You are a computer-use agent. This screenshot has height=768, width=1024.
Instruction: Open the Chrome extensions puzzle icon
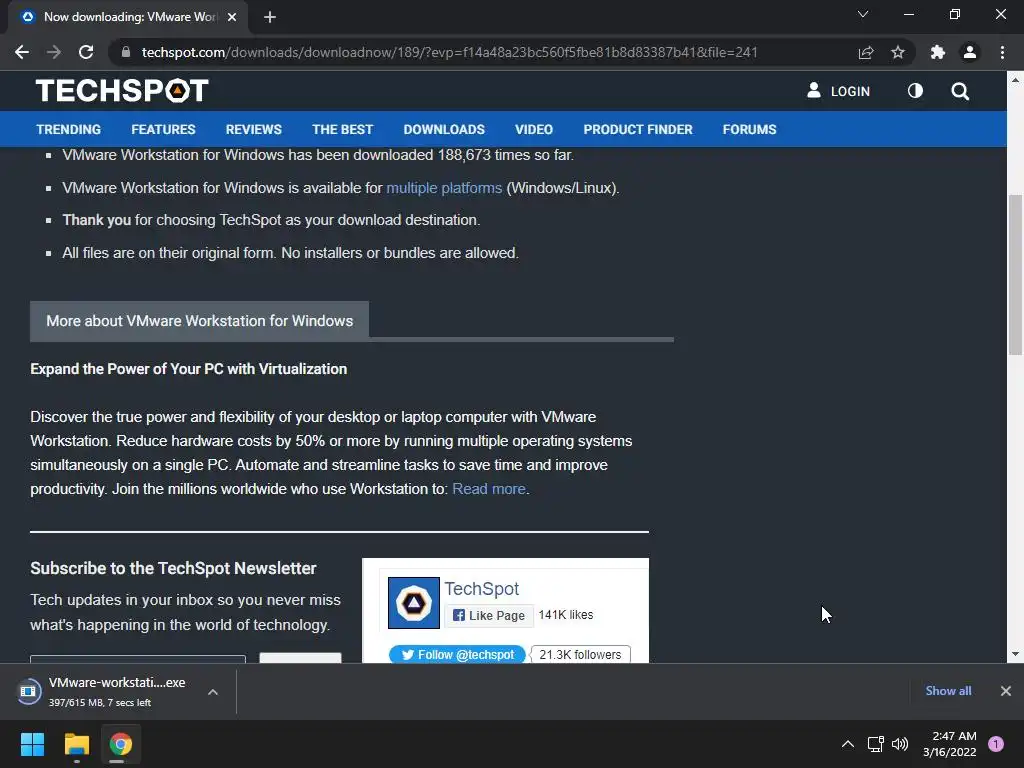938,52
